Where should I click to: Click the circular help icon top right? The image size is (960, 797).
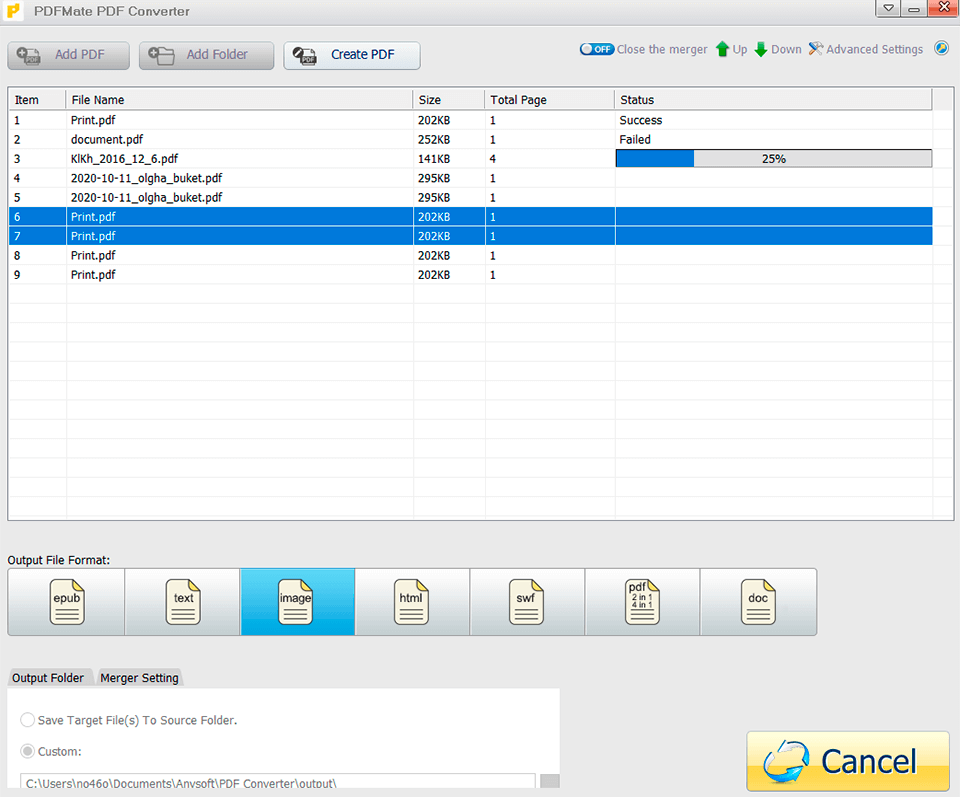coord(941,47)
